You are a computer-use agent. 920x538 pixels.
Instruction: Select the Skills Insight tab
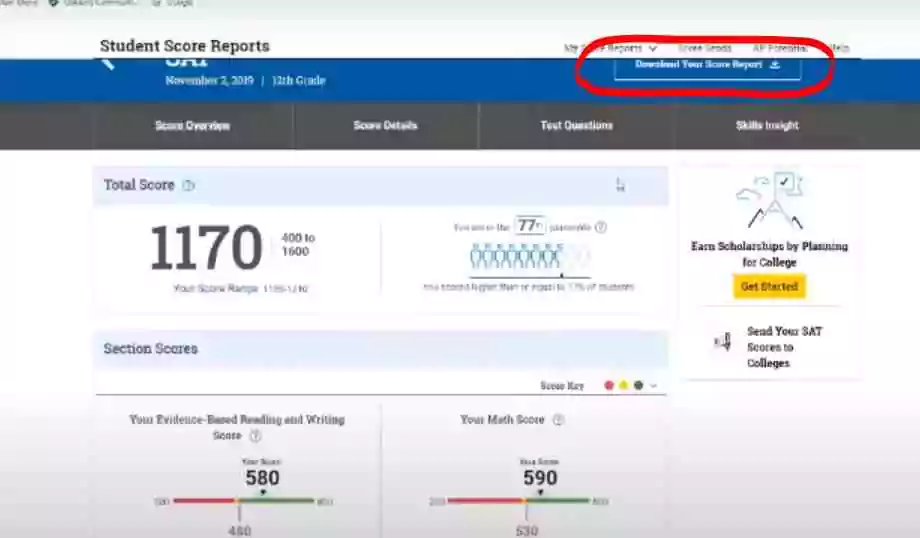(x=767, y=126)
